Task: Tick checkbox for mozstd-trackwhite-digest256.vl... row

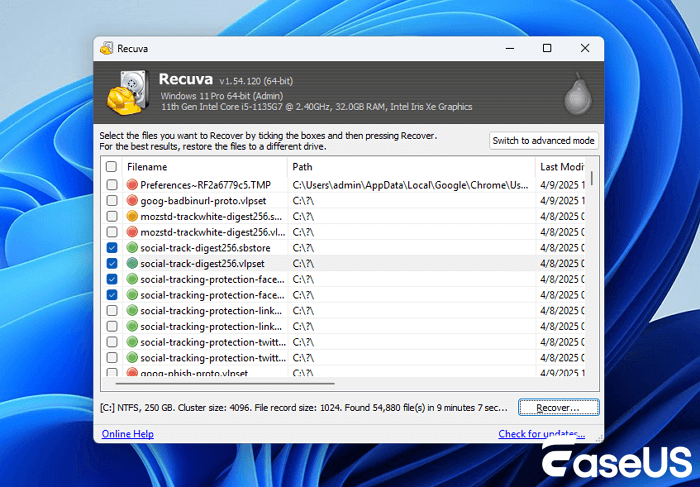Action: point(112,232)
